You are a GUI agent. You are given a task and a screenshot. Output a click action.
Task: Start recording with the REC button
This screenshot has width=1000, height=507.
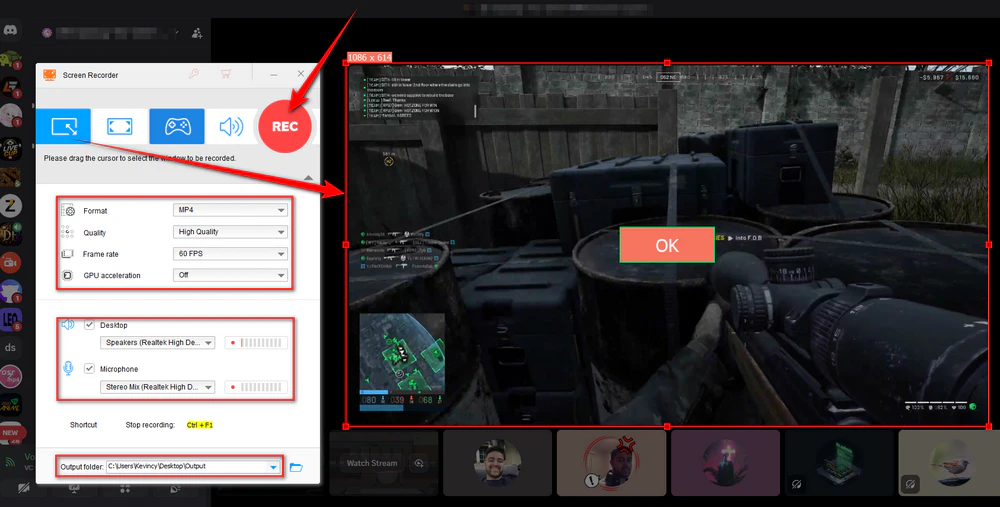(284, 126)
